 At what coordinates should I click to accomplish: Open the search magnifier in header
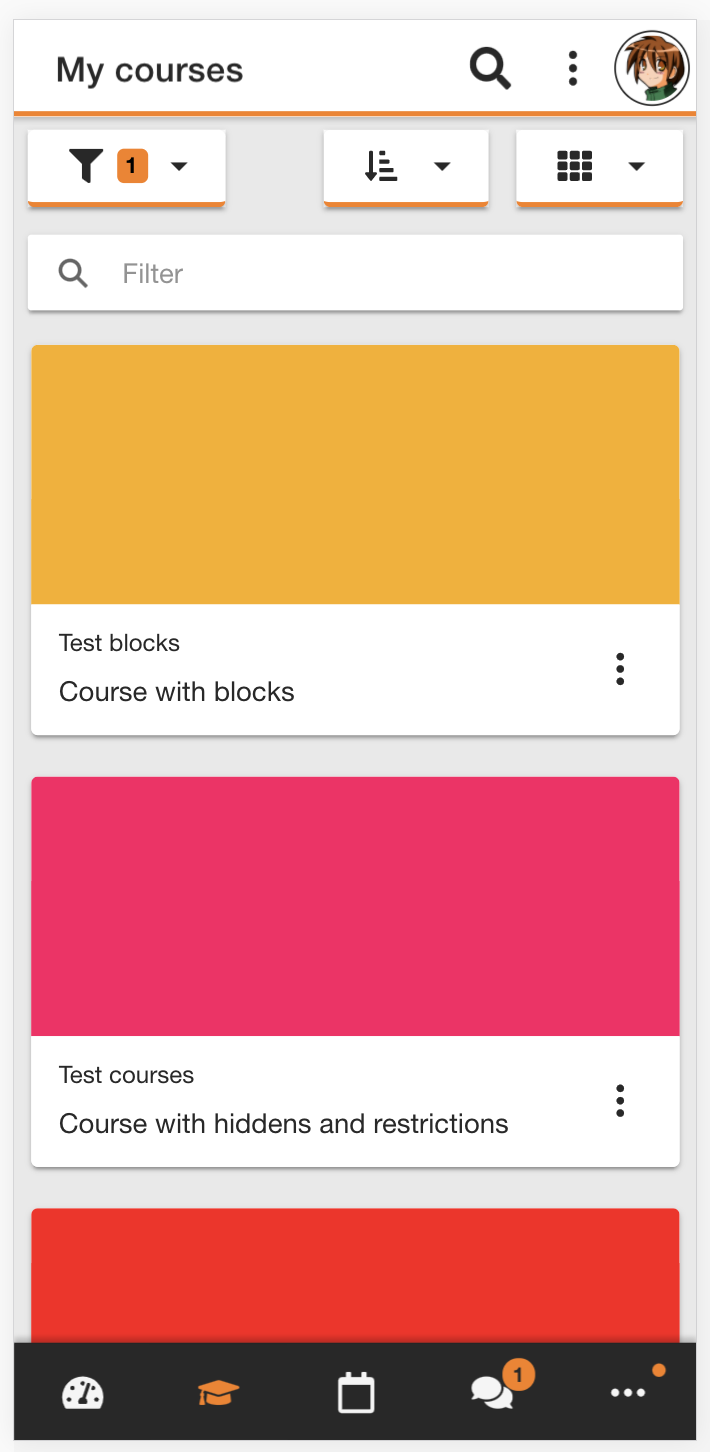click(490, 69)
